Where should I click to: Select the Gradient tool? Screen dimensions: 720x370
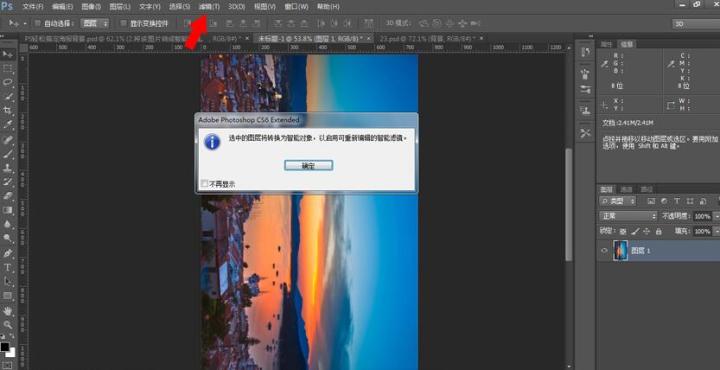8,210
